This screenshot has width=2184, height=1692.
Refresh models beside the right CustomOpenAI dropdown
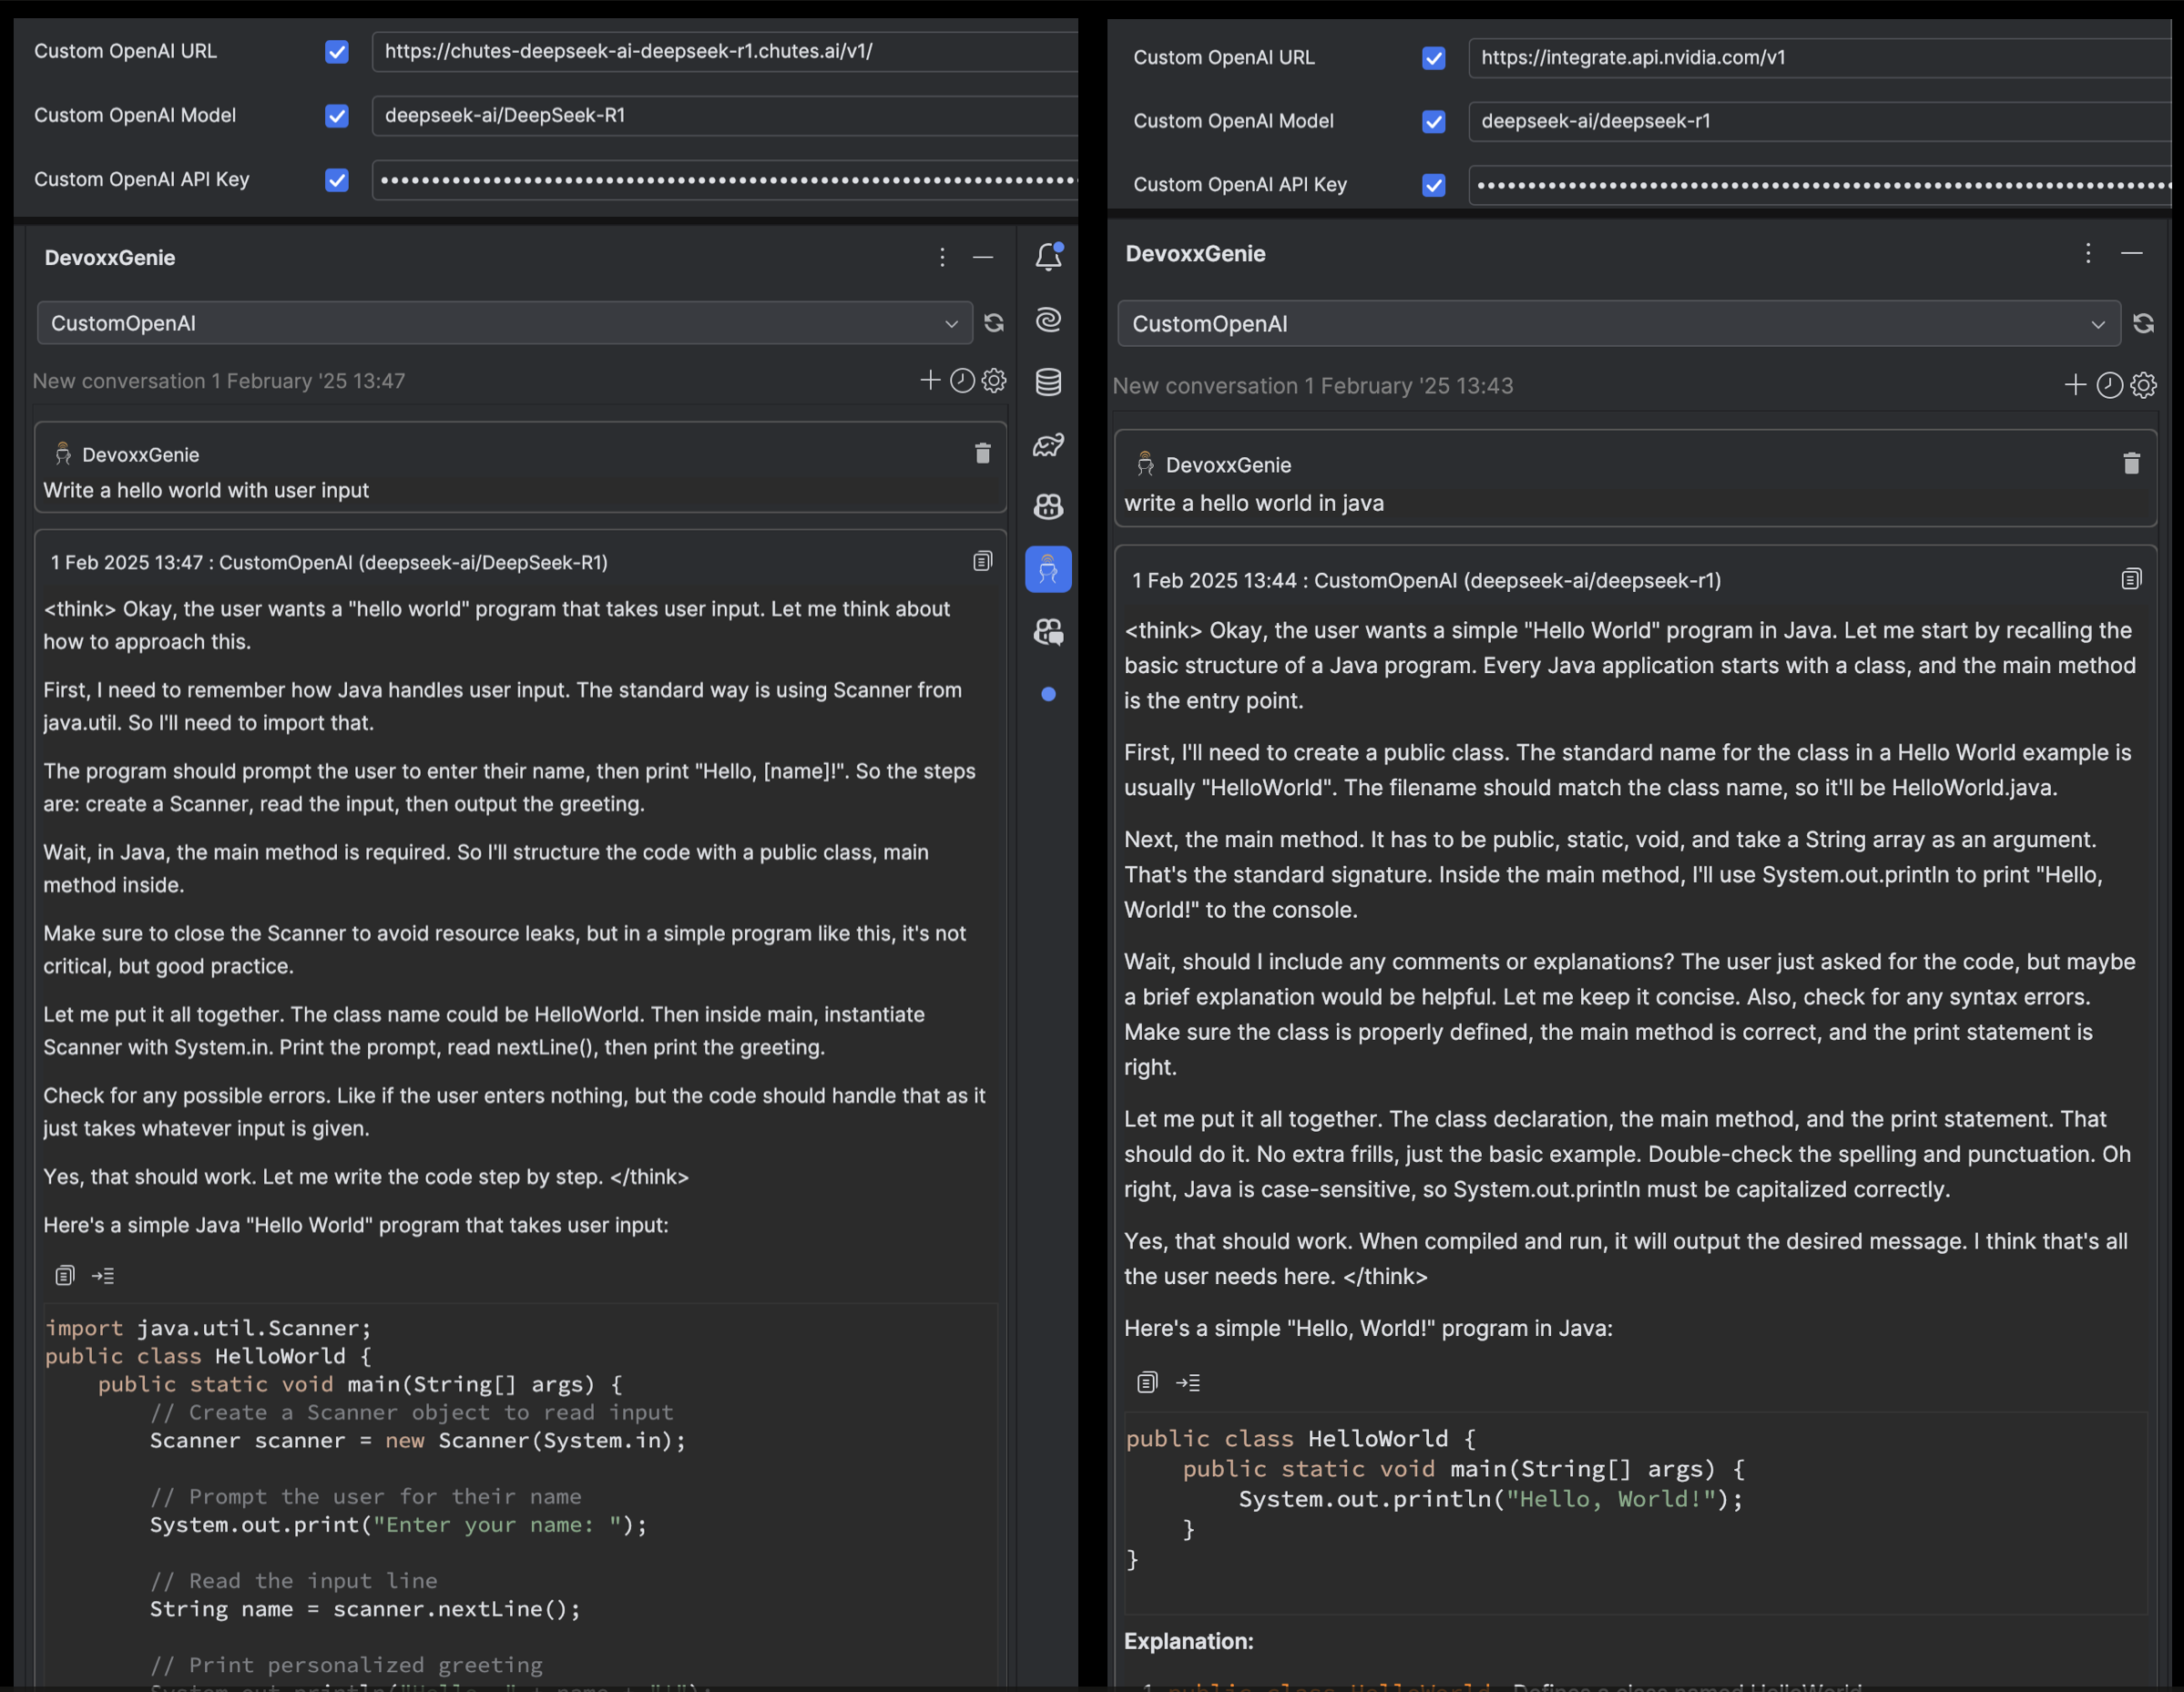(x=2143, y=324)
